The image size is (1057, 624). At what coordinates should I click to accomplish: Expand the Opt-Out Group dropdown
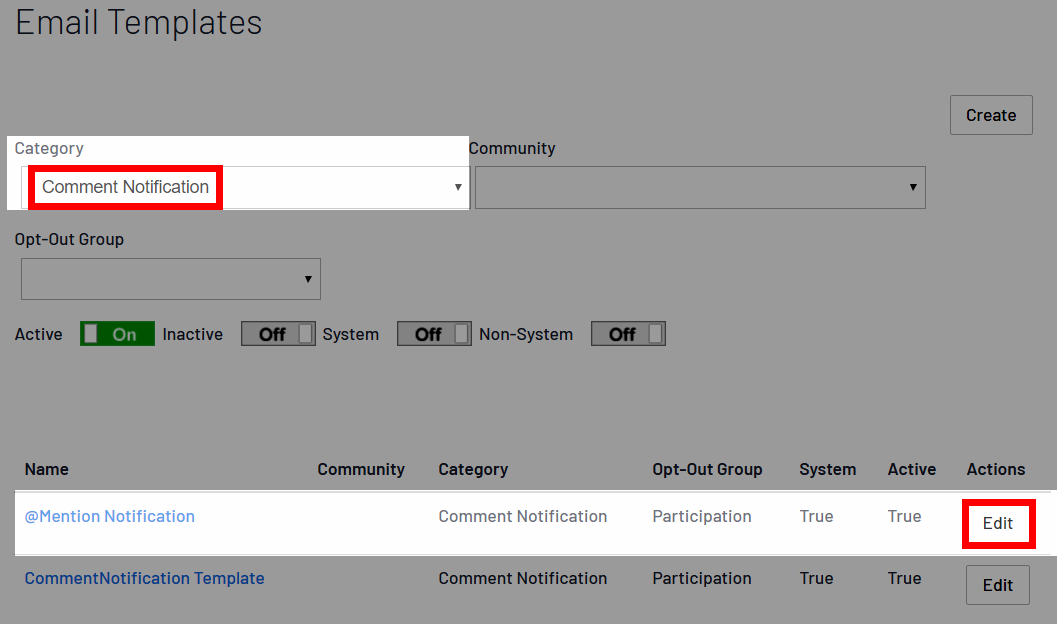pos(171,279)
